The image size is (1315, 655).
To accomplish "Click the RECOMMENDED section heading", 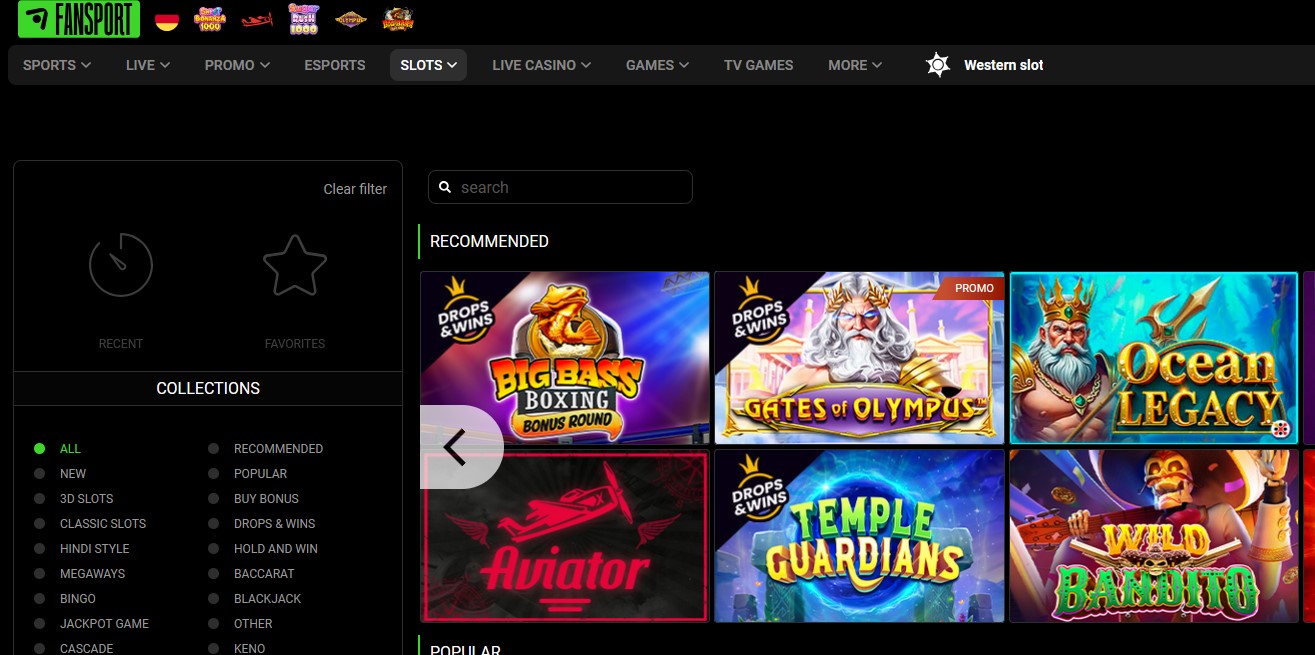I will click(x=489, y=241).
